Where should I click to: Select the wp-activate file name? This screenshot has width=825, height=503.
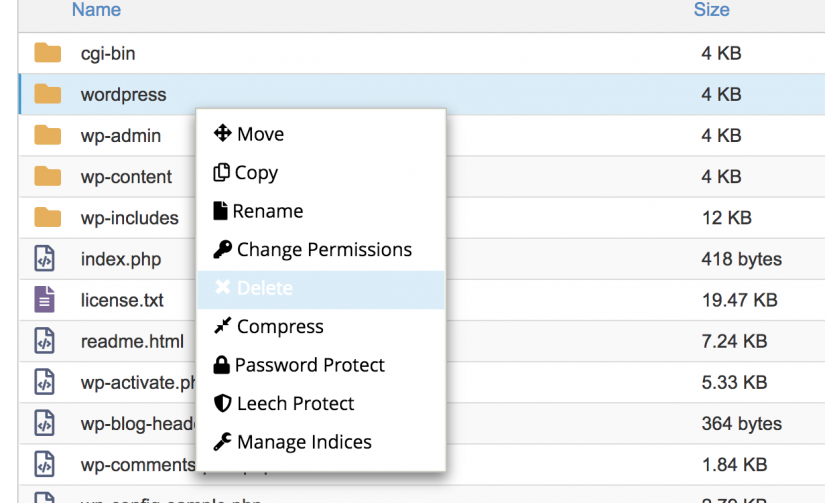pos(138,383)
